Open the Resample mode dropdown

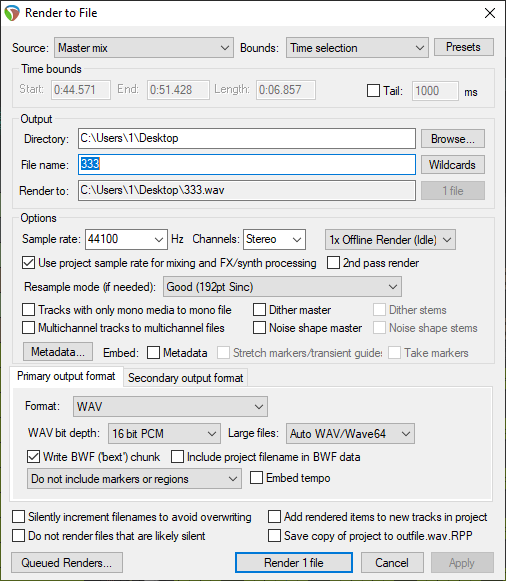[x=282, y=286]
